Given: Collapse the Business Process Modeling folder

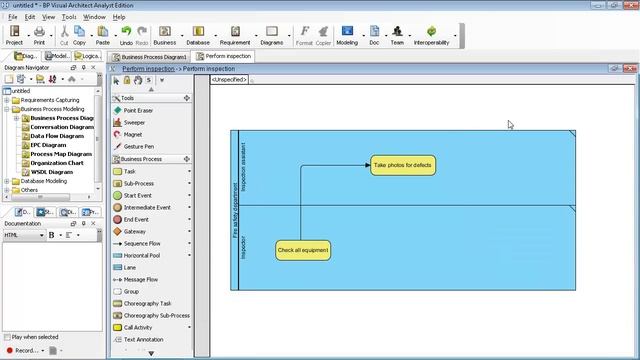Looking at the screenshot, I should (7, 109).
